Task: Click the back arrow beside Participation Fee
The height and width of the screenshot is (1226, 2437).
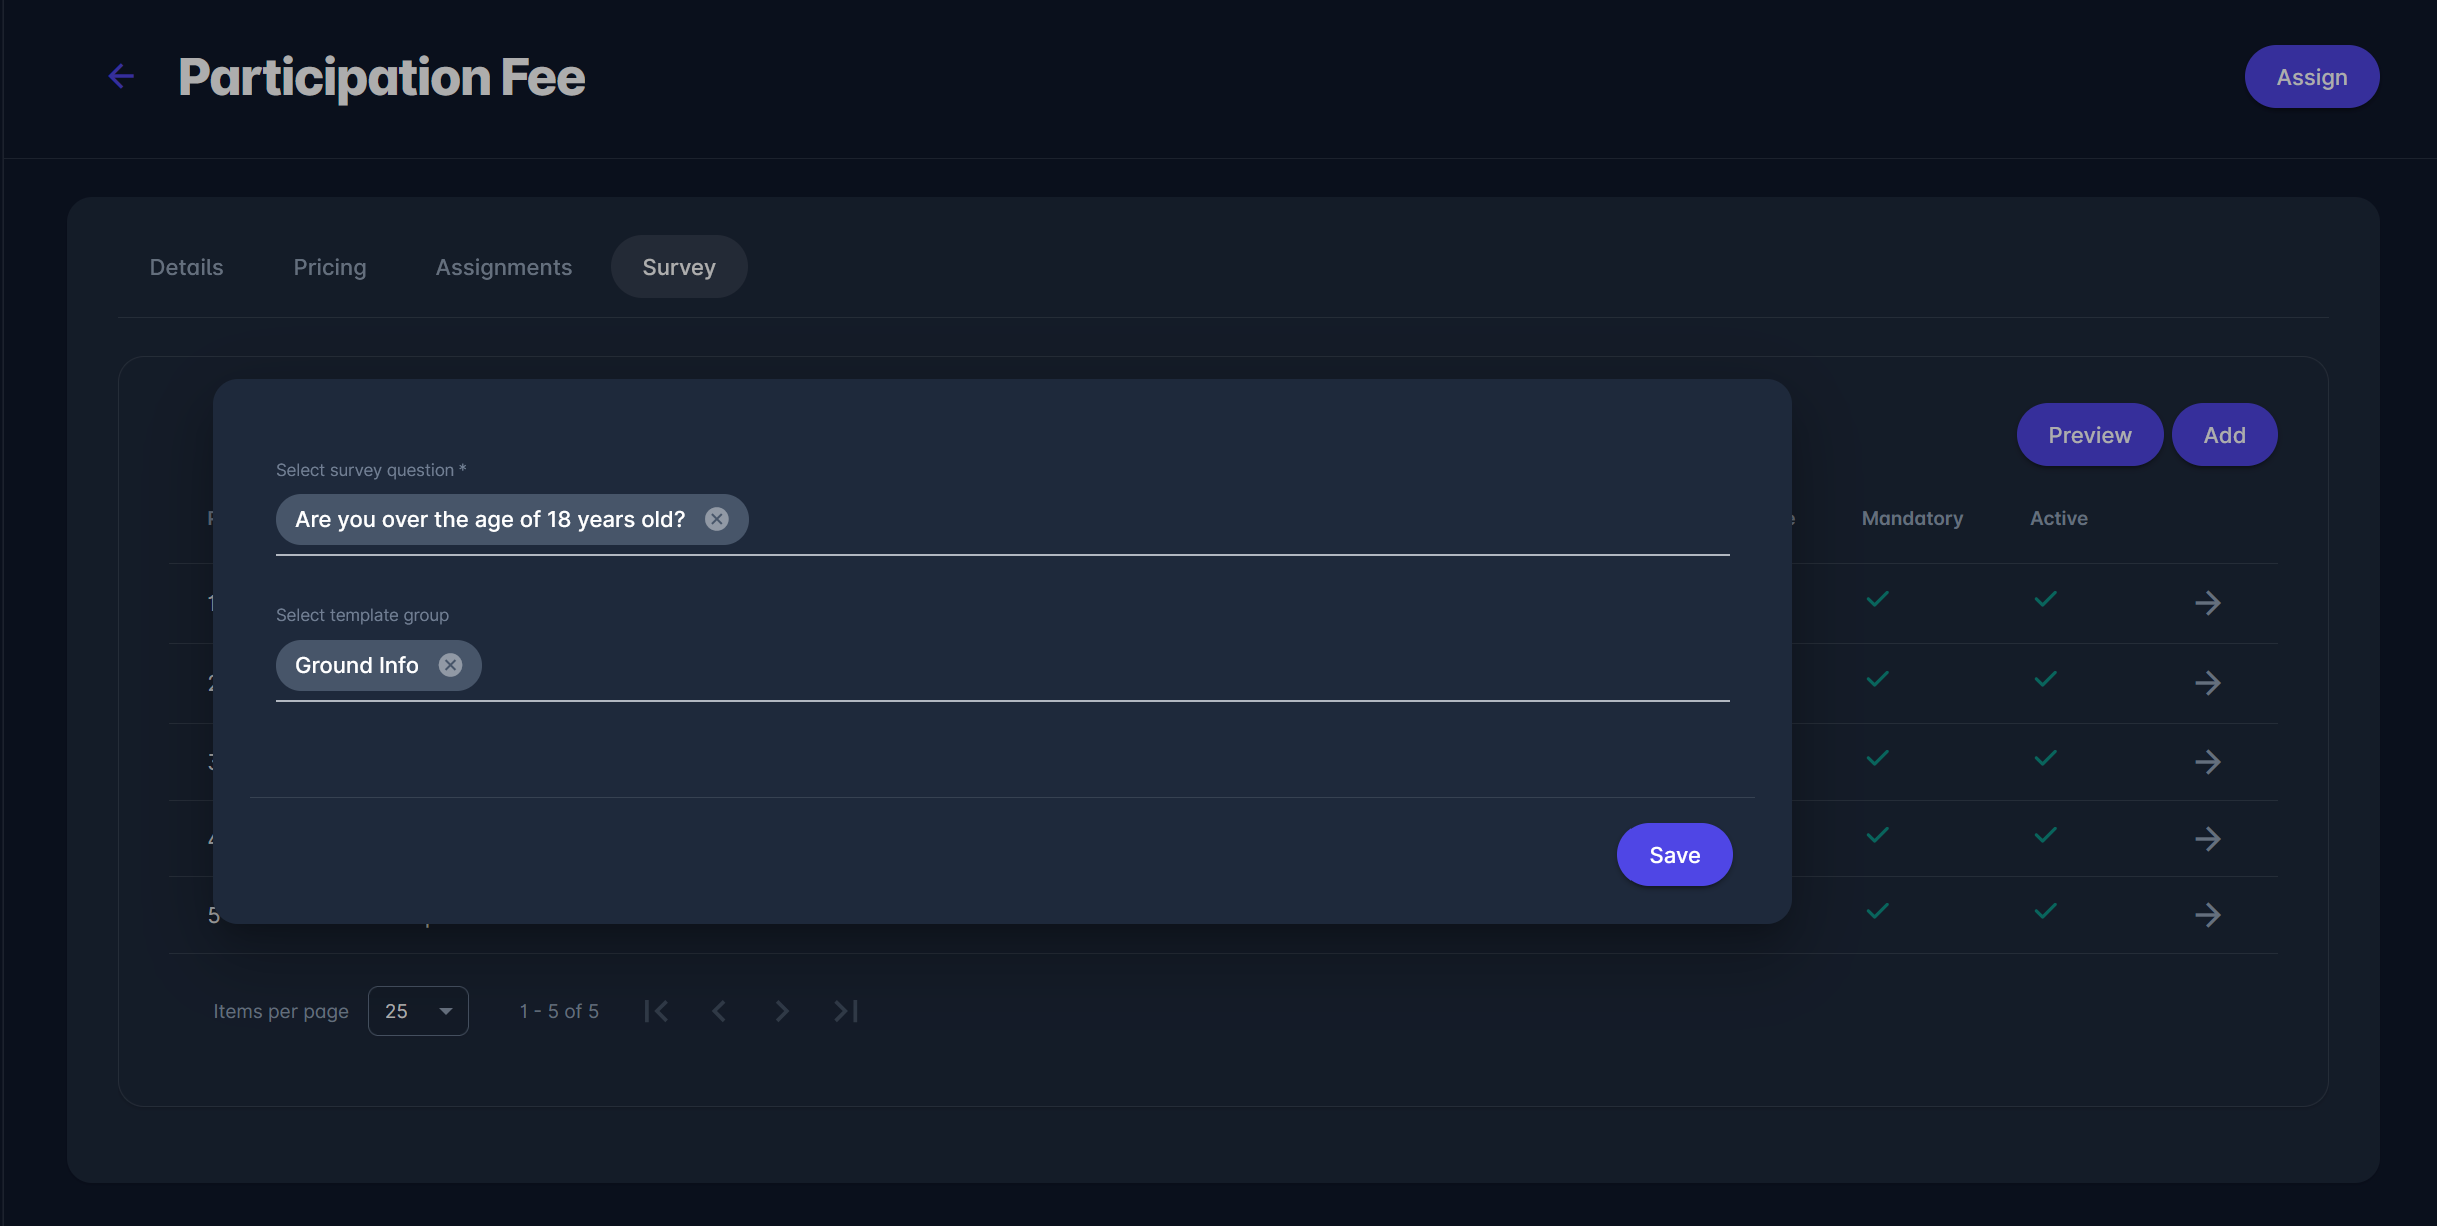Action: click(121, 77)
